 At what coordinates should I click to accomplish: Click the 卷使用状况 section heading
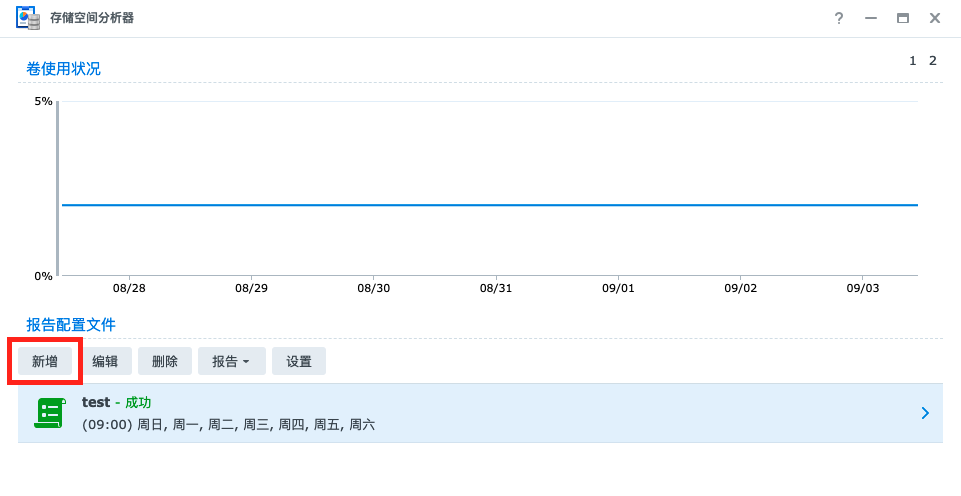(63, 69)
